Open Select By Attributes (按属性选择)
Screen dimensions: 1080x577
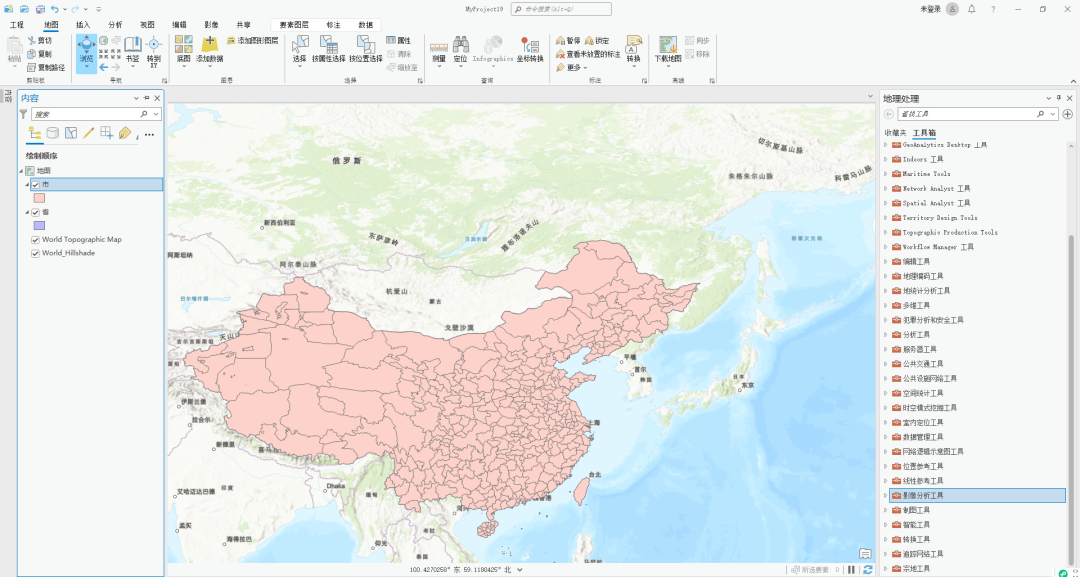tap(329, 50)
